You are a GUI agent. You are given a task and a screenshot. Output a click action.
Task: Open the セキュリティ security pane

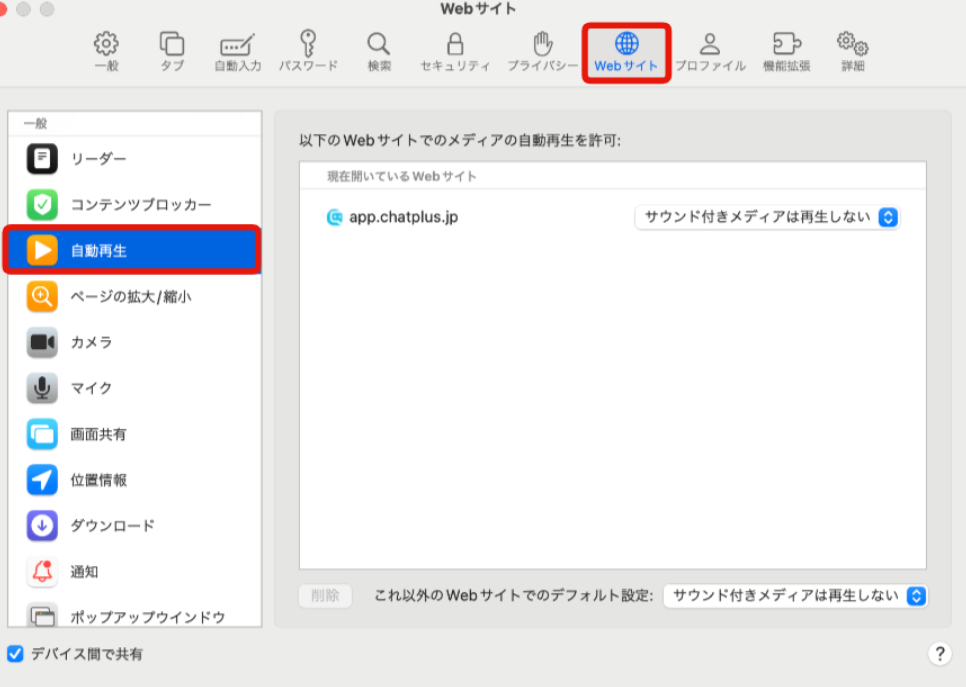click(455, 52)
